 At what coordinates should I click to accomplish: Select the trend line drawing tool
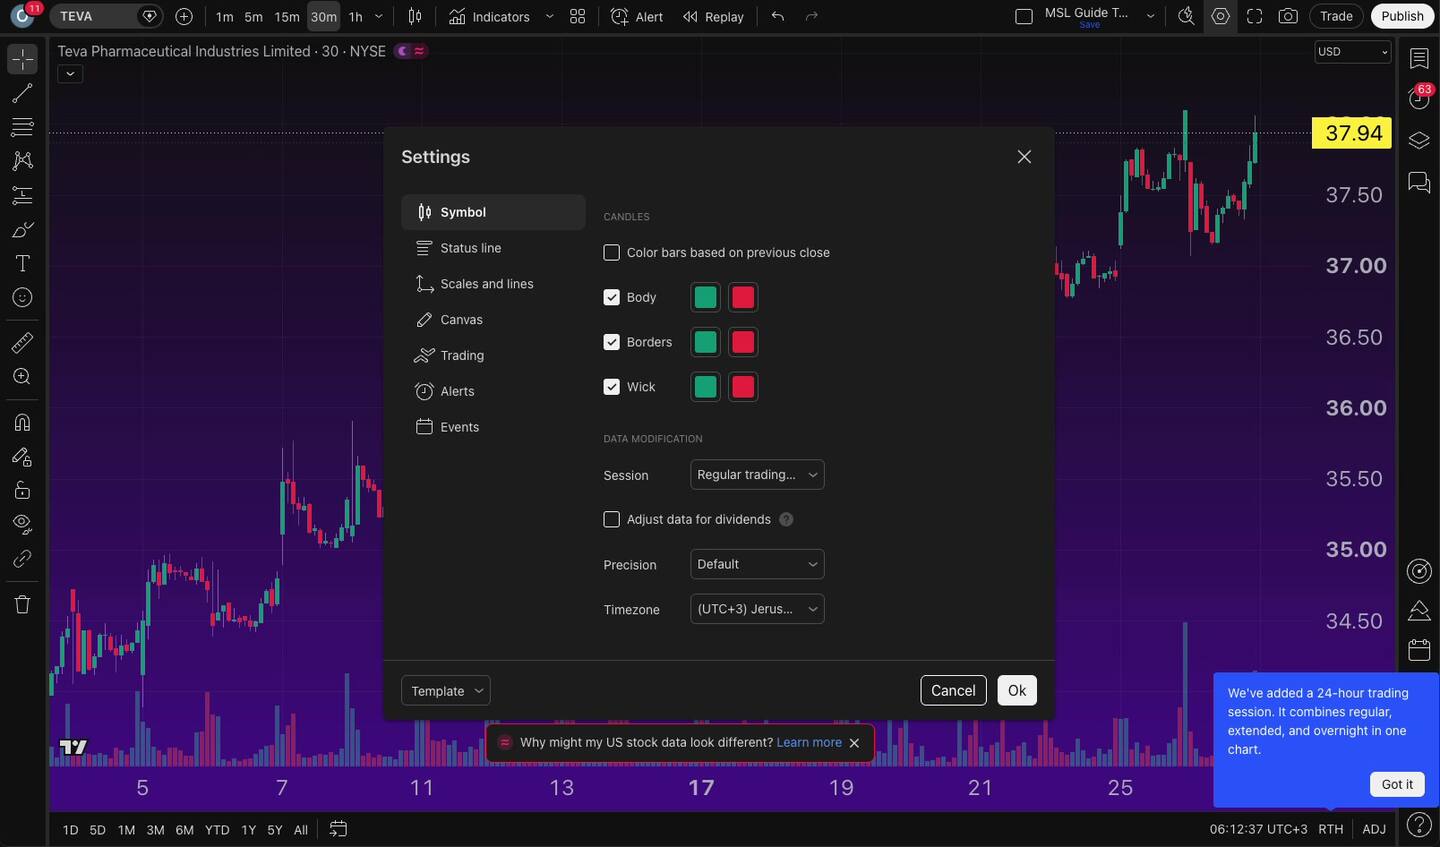[22, 93]
